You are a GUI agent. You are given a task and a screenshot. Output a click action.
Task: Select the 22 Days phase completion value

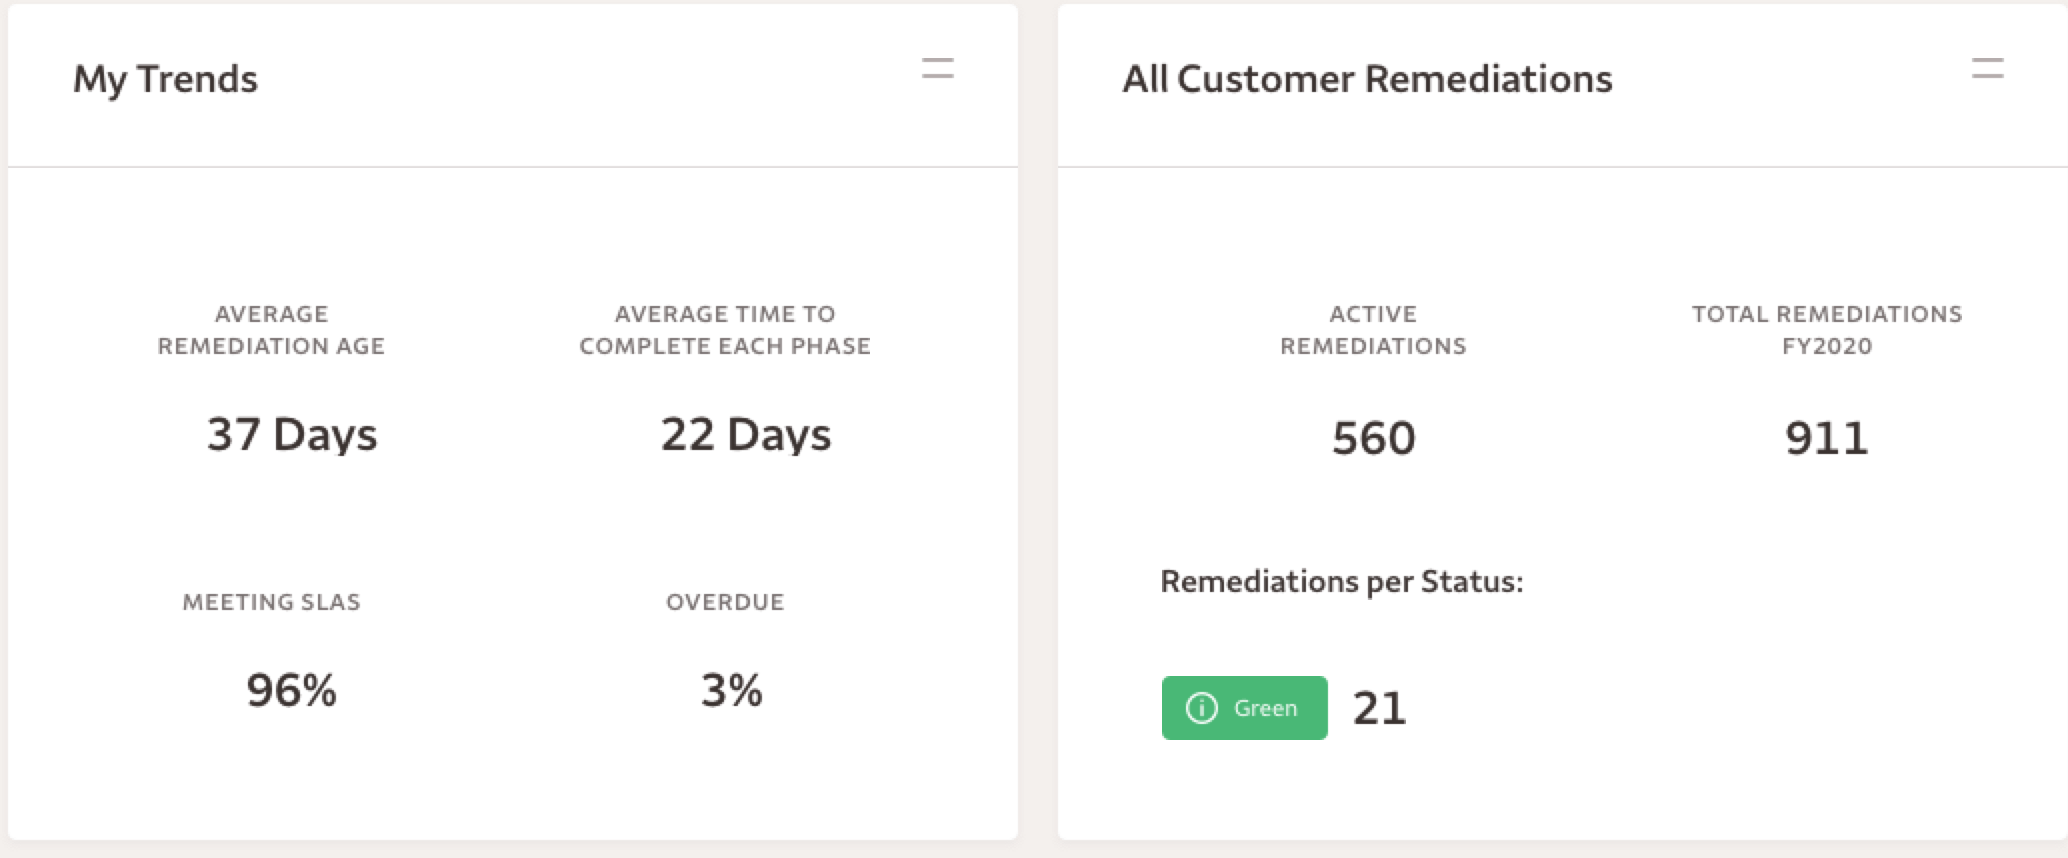[x=746, y=435]
